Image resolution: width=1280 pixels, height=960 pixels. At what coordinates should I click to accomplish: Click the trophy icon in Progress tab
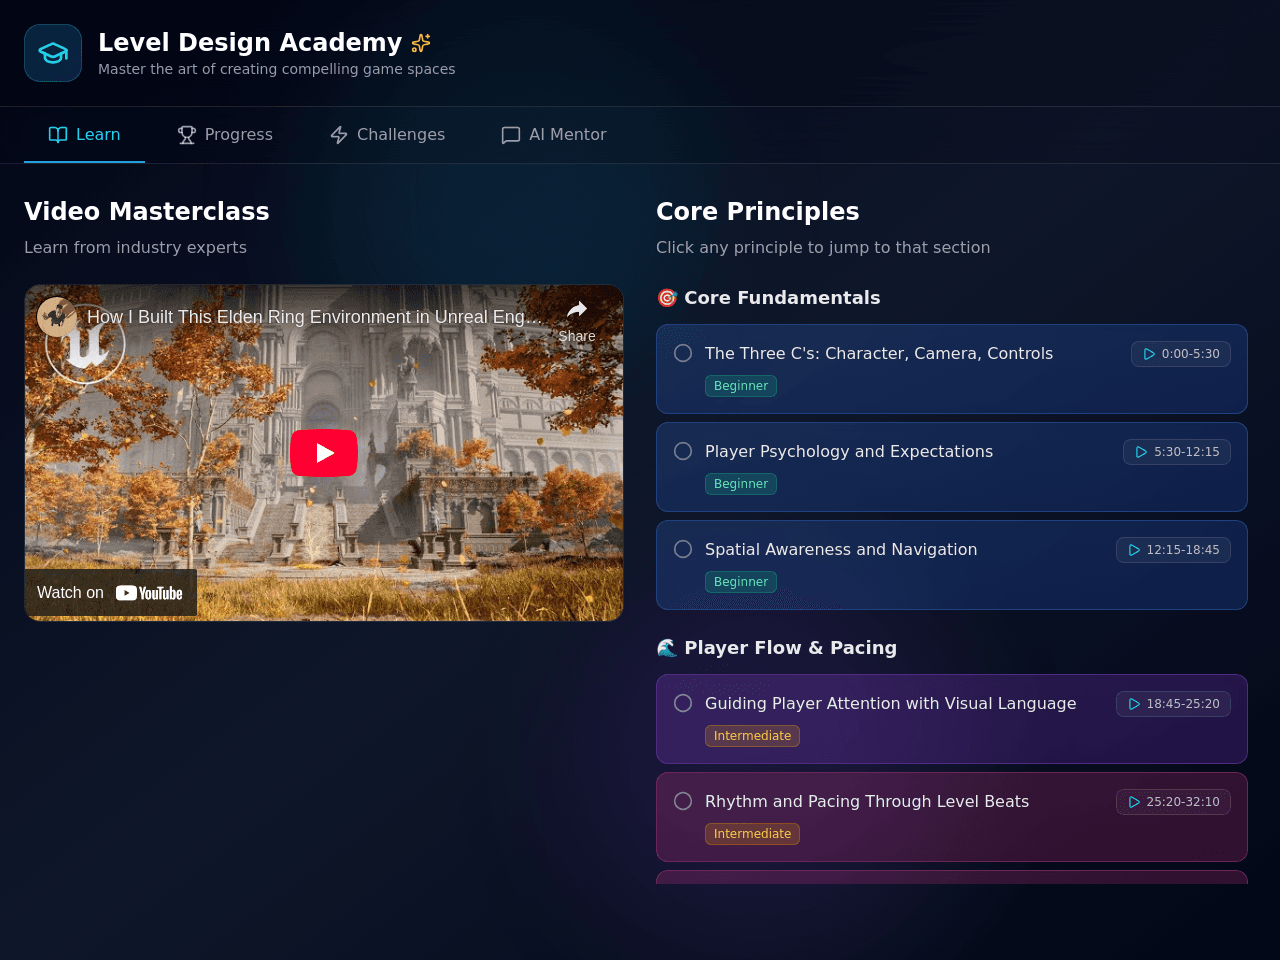[187, 135]
